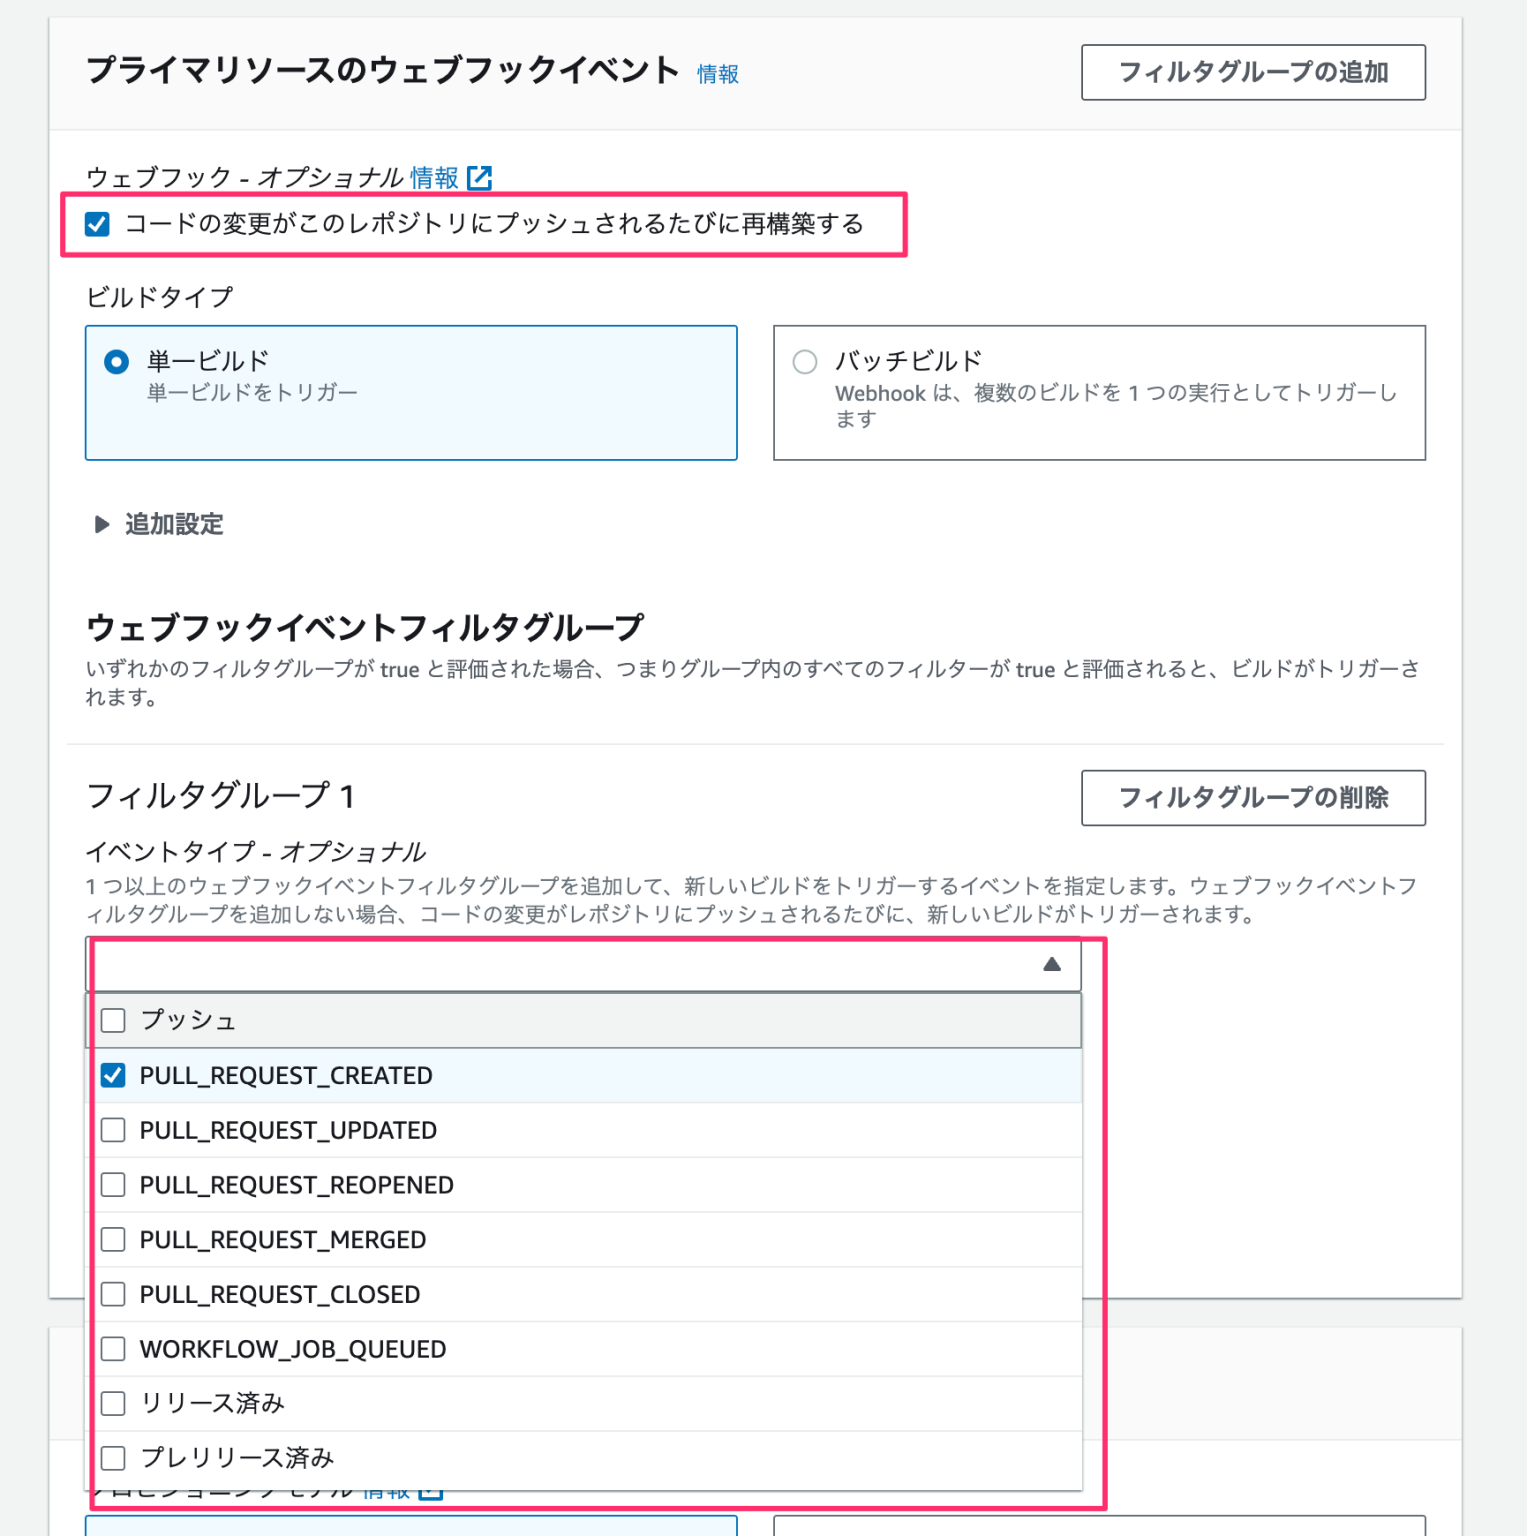The height and width of the screenshot is (1536, 1527).
Task: Enable the プレリリース済み checkbox
Action: [113, 1458]
